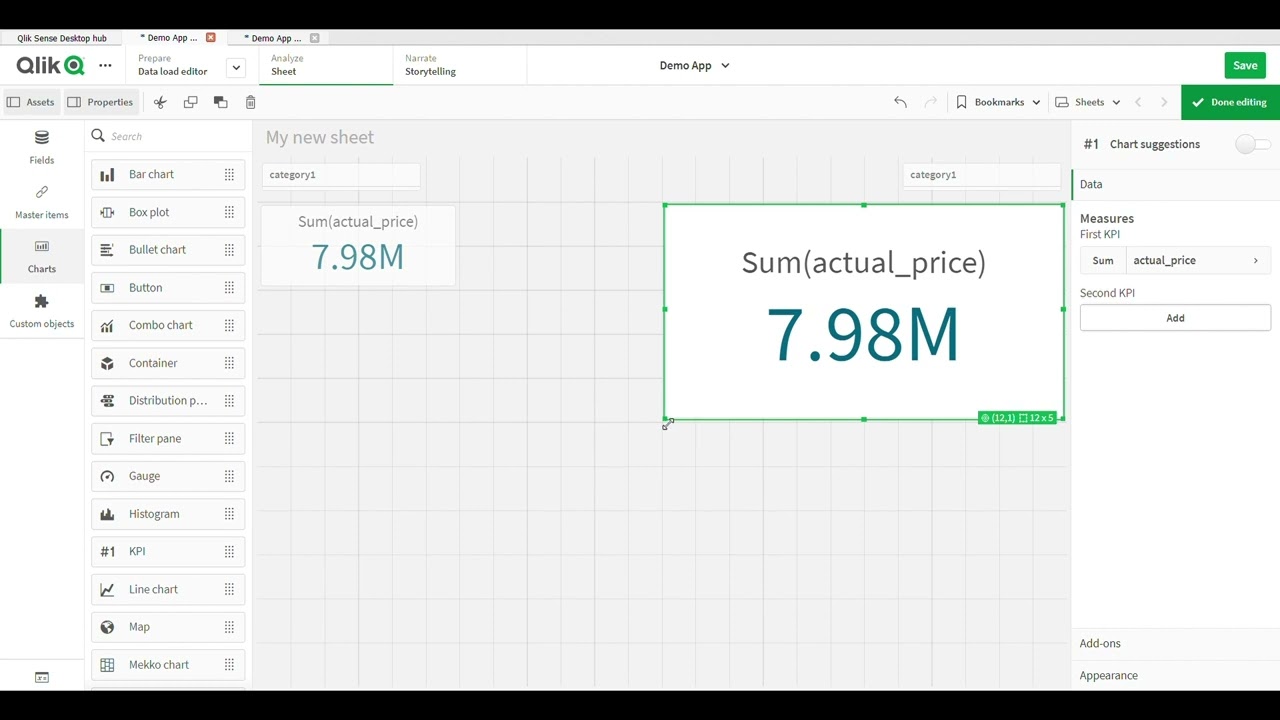Click the KPI chart icon

107,551
